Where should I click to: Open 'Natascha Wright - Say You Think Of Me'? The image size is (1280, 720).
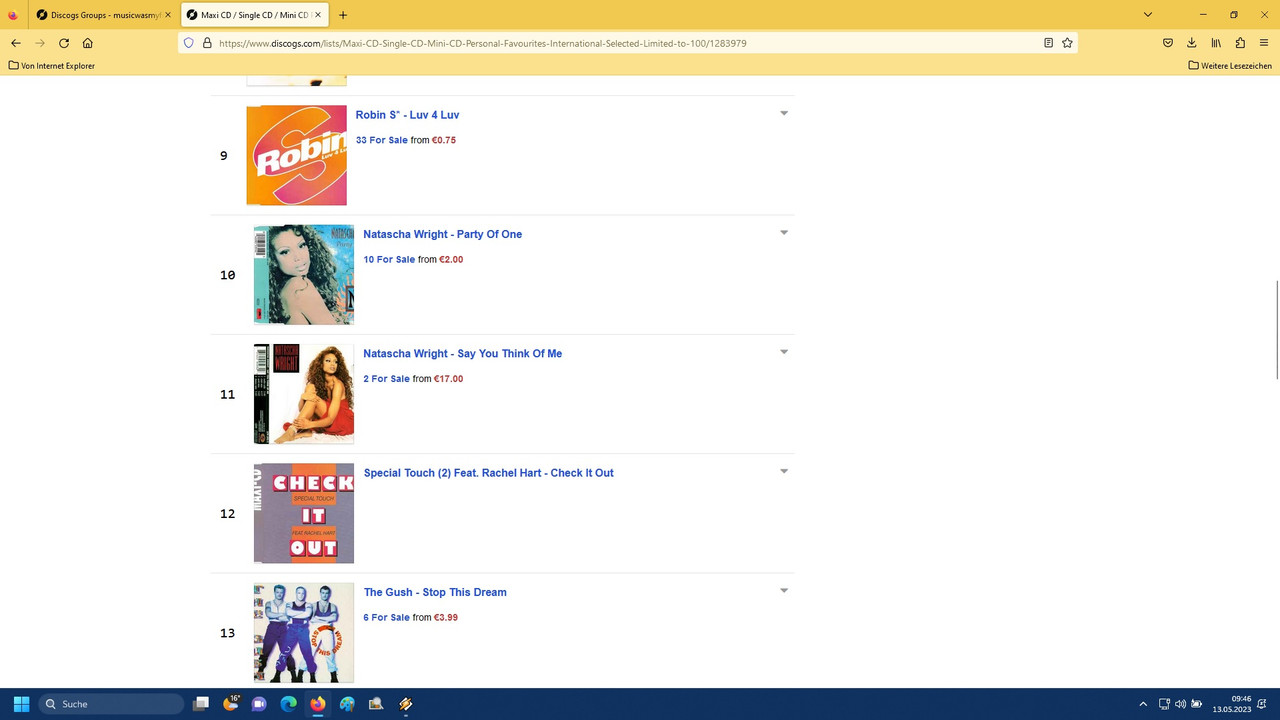[462, 353]
